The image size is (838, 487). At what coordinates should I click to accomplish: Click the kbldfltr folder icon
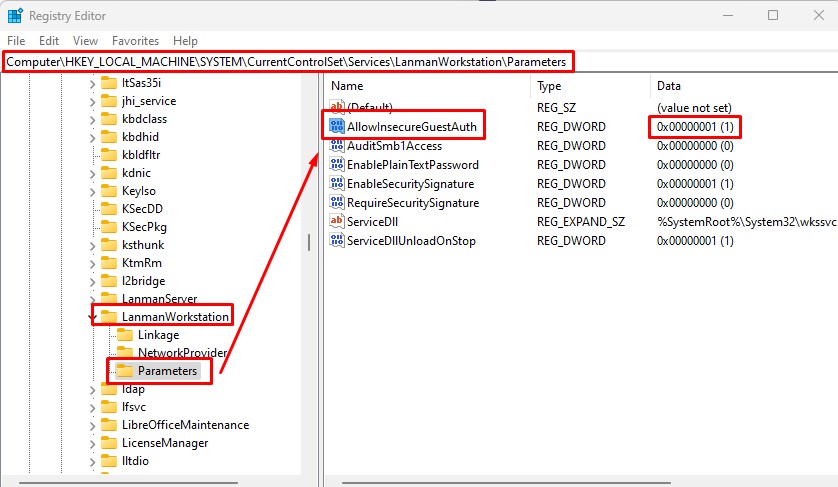pos(109,154)
